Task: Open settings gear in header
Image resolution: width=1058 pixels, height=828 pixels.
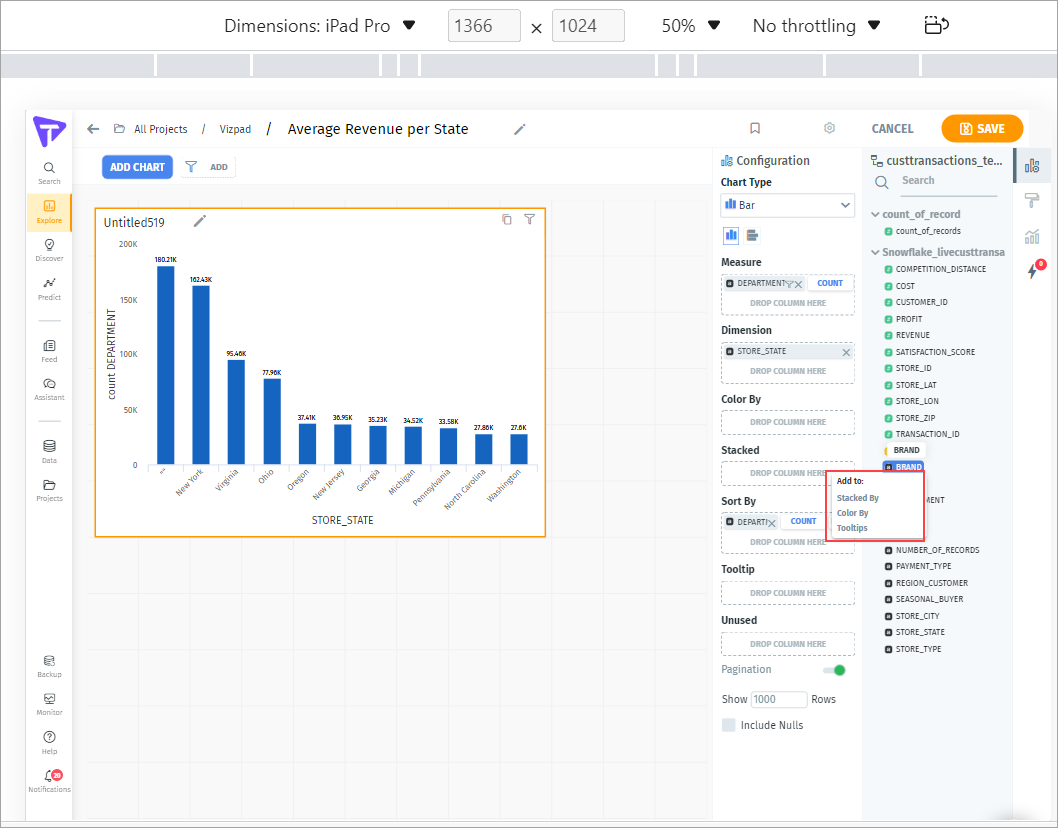Action: pos(829,128)
